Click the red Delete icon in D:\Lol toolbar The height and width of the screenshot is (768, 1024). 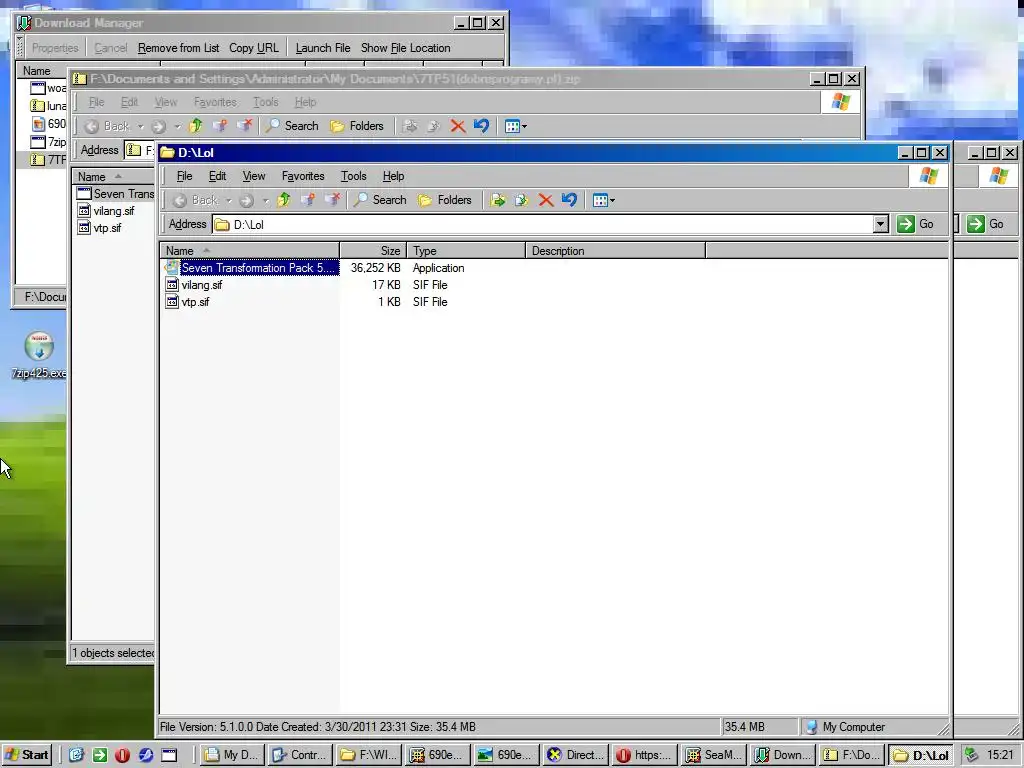point(546,200)
